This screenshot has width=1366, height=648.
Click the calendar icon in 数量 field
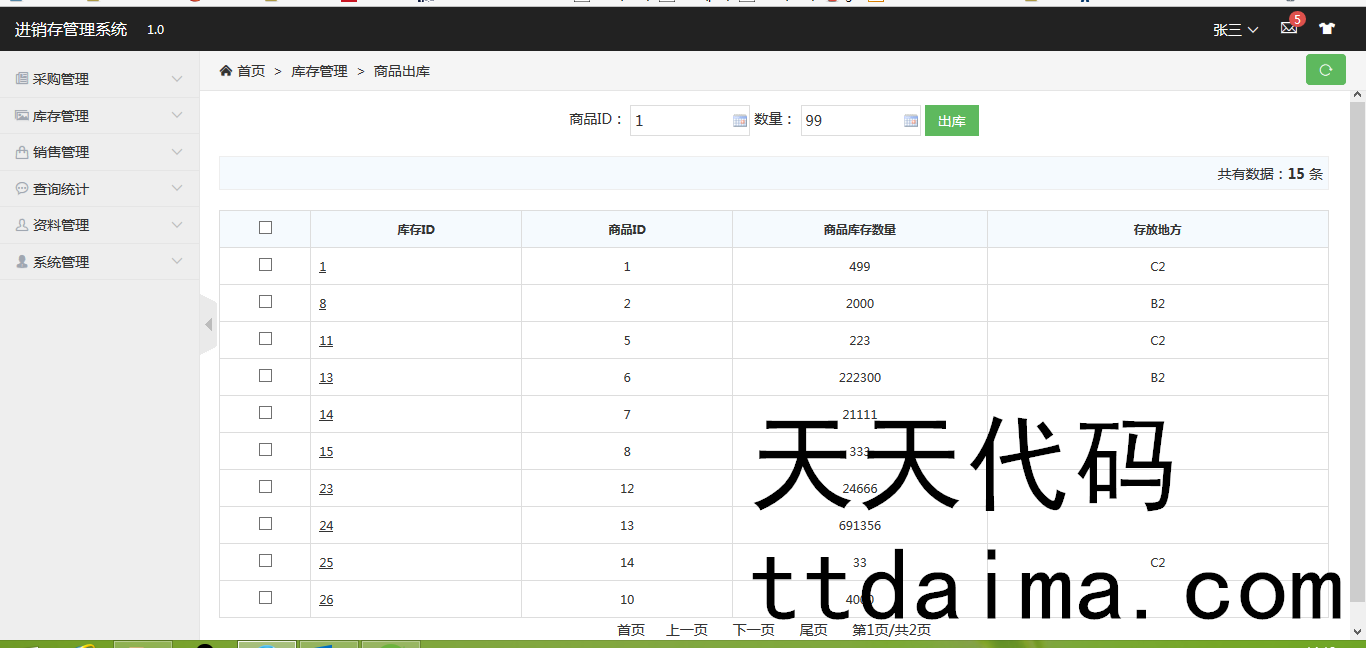tap(911, 121)
